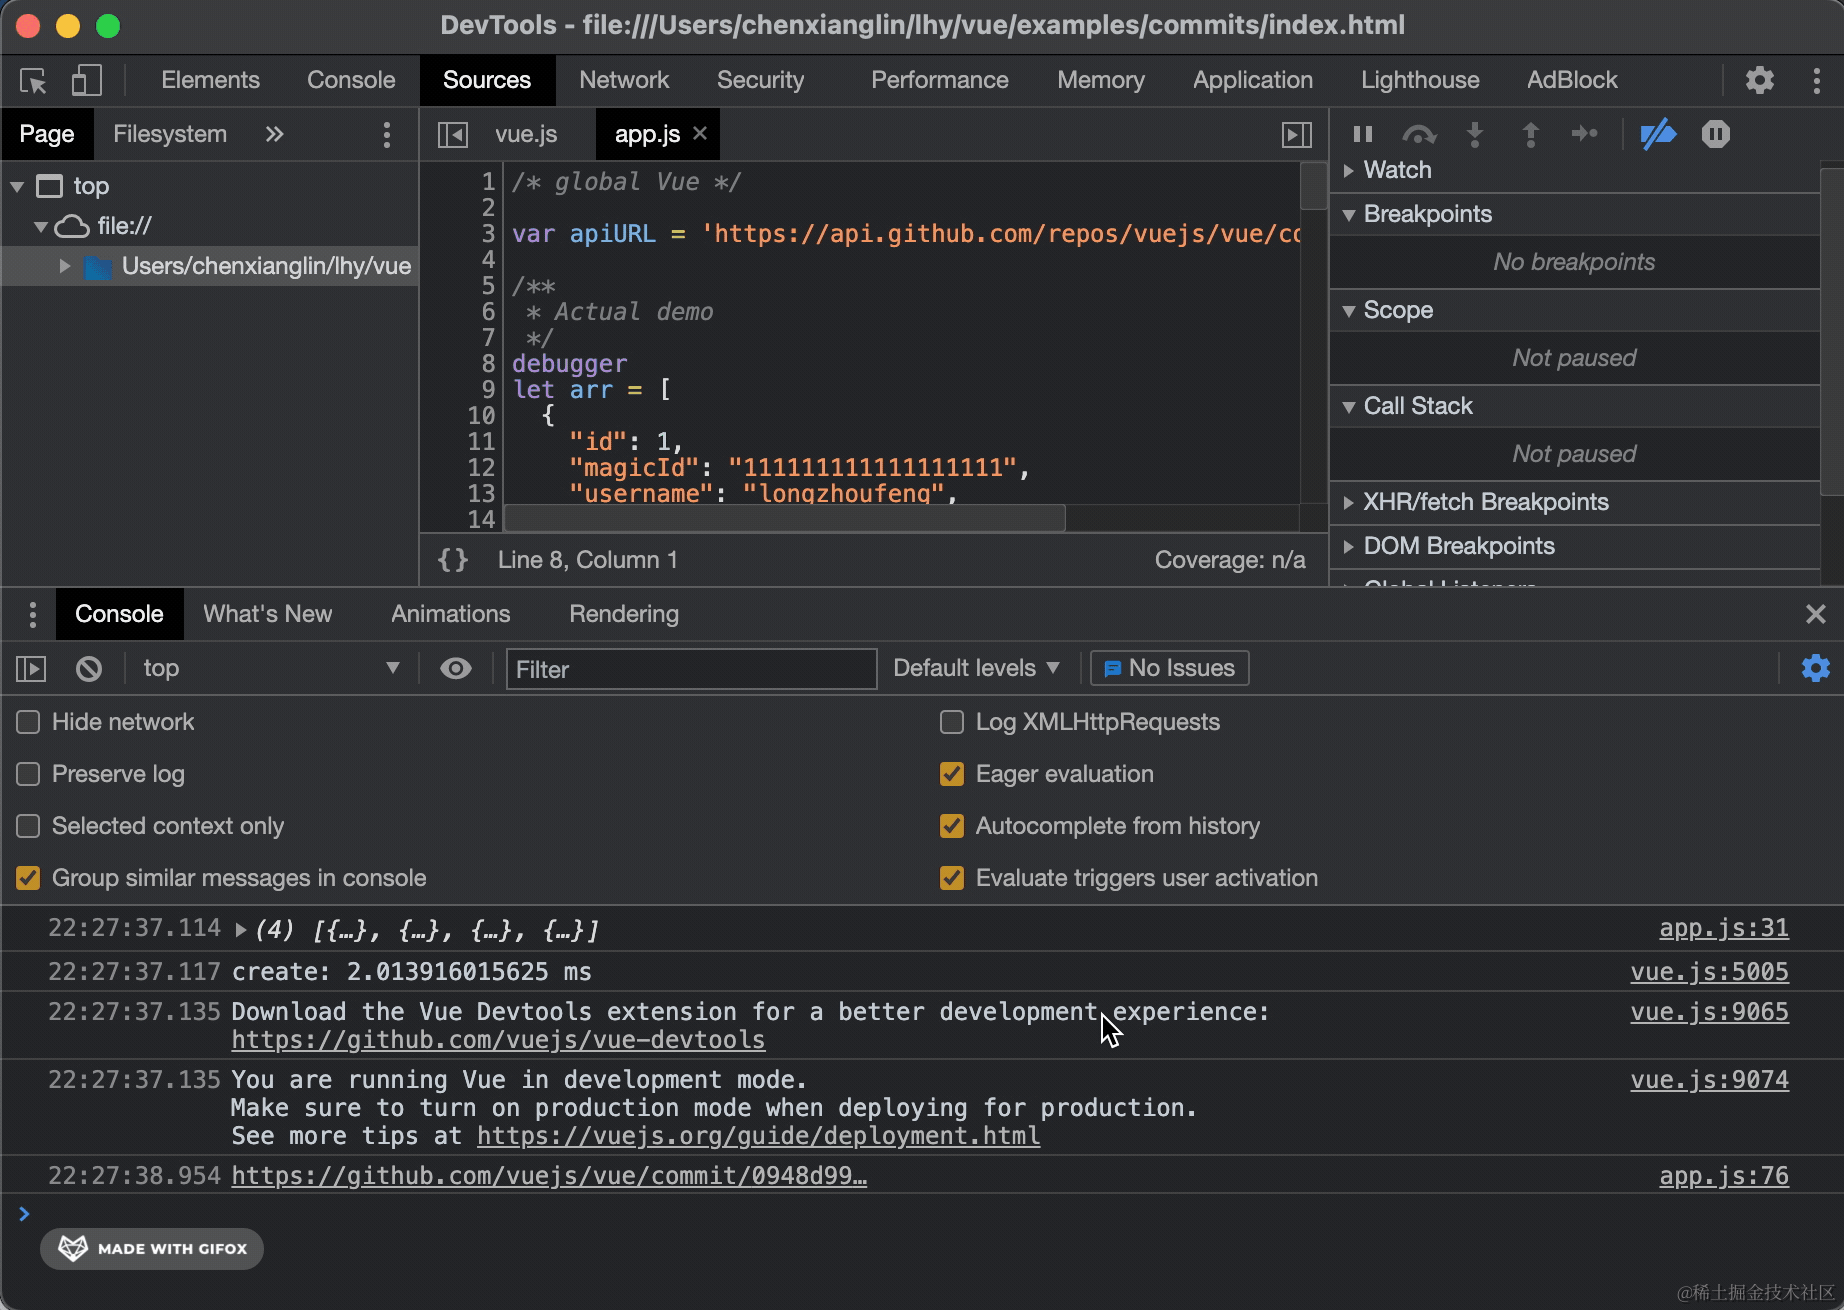Click the console Filter input field
1844x1310 pixels.
click(x=691, y=669)
